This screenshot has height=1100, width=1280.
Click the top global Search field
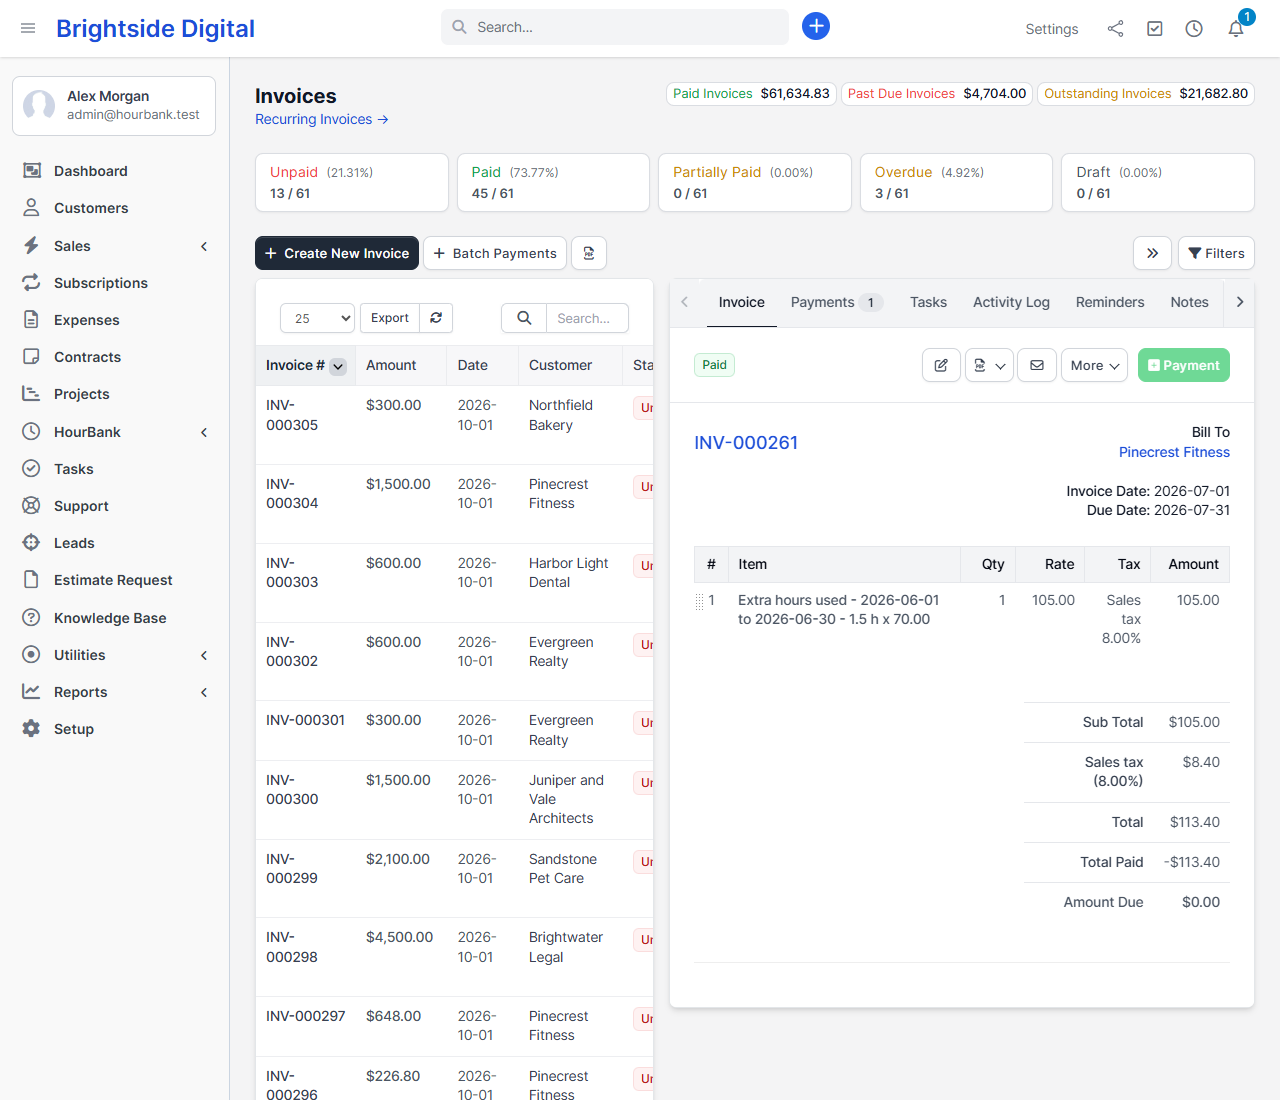615,27
